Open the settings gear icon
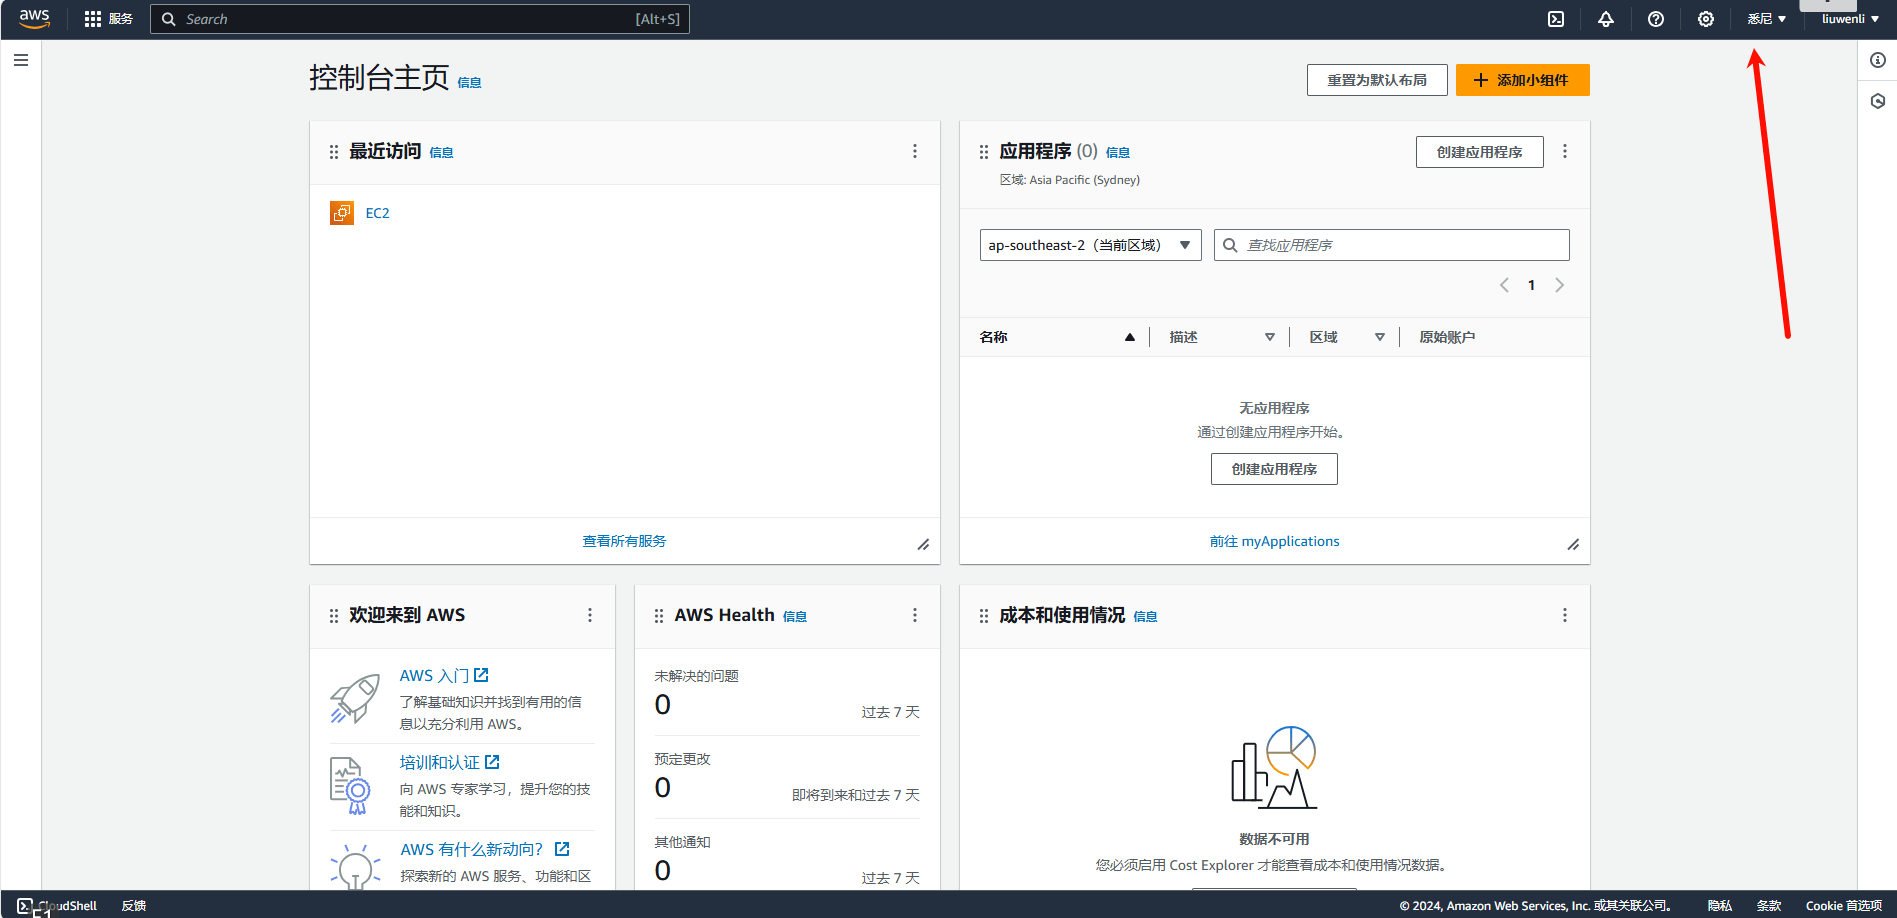This screenshot has height=918, width=1897. [x=1706, y=19]
